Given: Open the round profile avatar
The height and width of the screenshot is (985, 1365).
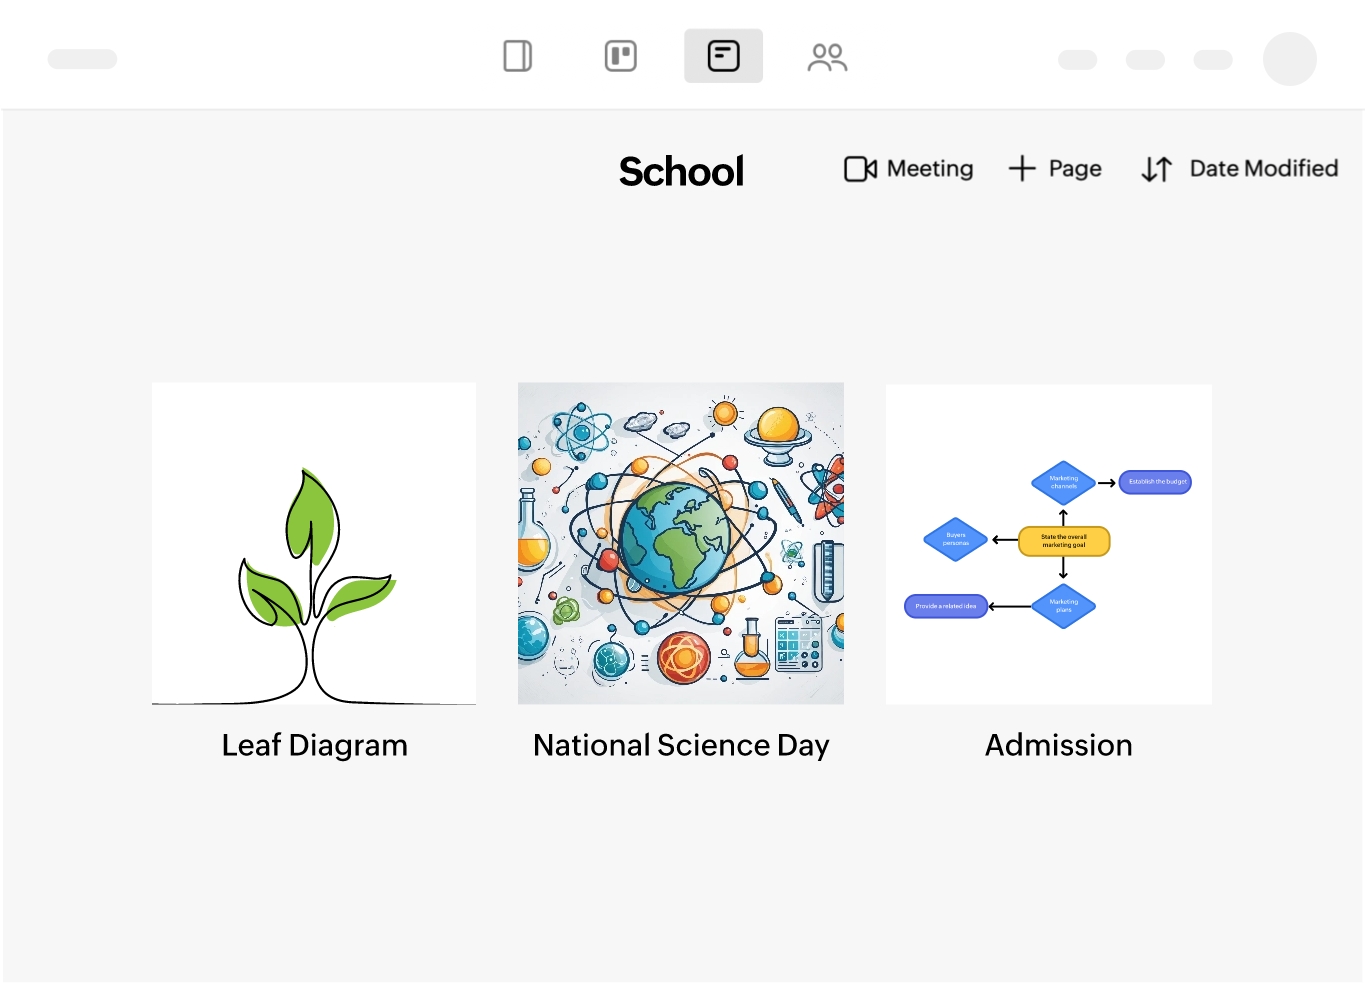Looking at the screenshot, I should 1289,59.
